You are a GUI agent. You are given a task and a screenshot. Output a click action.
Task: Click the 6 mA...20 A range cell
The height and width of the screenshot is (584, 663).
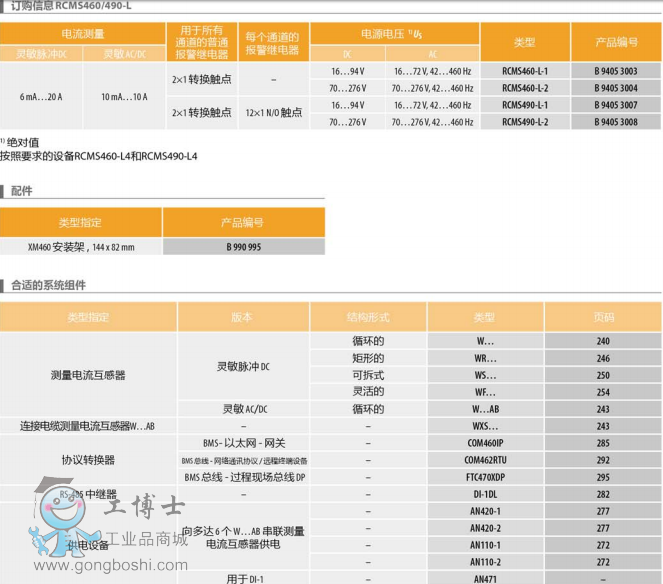pos(40,96)
